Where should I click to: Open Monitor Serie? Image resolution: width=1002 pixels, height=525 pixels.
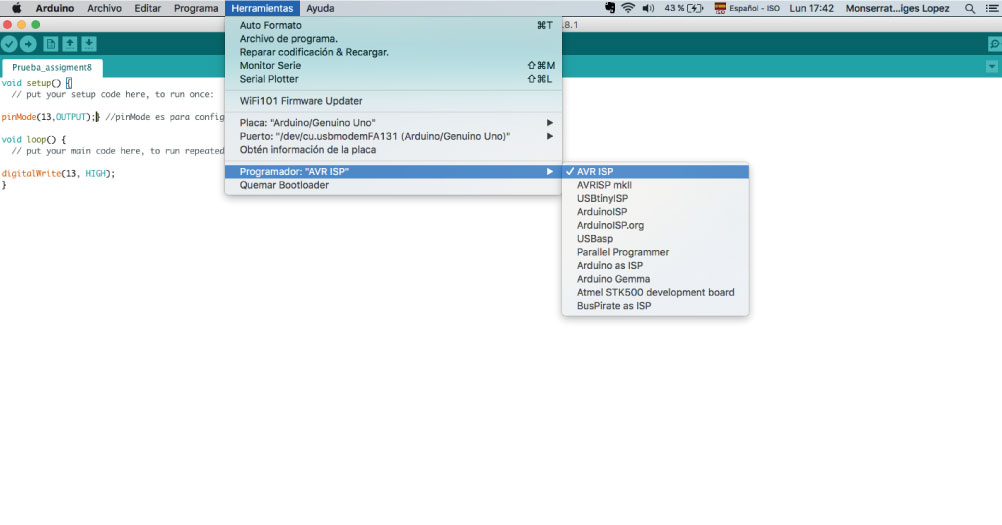pyautogui.click(x=393, y=65)
